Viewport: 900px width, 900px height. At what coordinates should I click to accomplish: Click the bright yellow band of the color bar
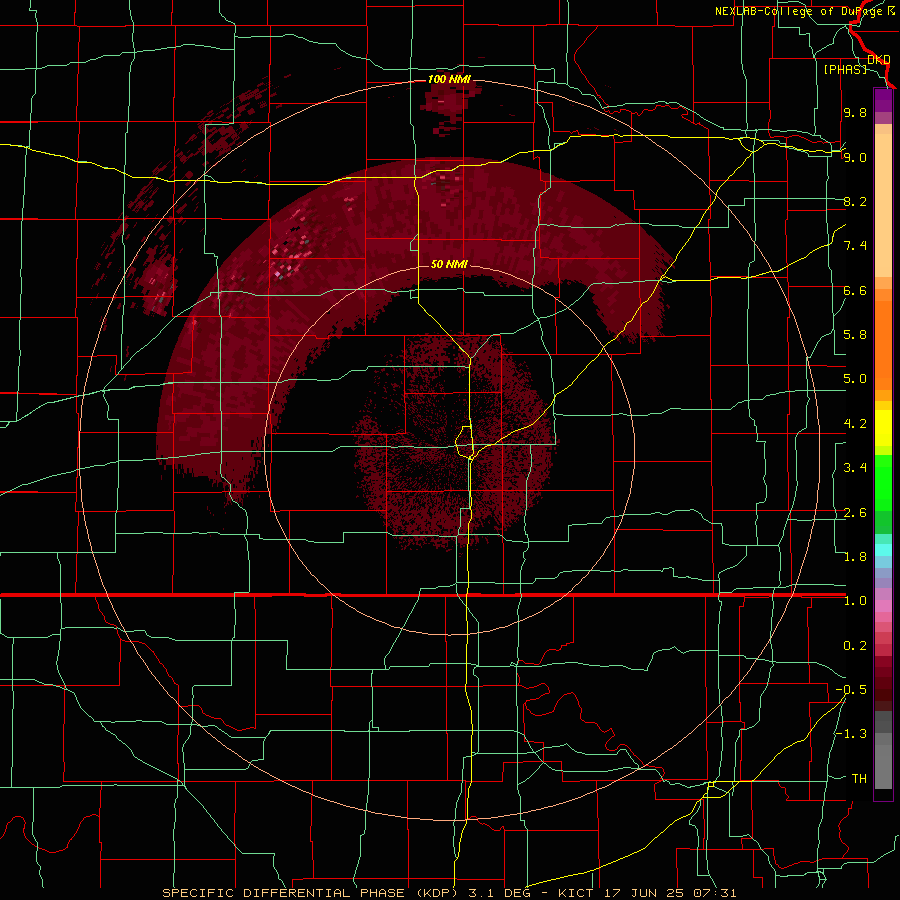[x=883, y=428]
